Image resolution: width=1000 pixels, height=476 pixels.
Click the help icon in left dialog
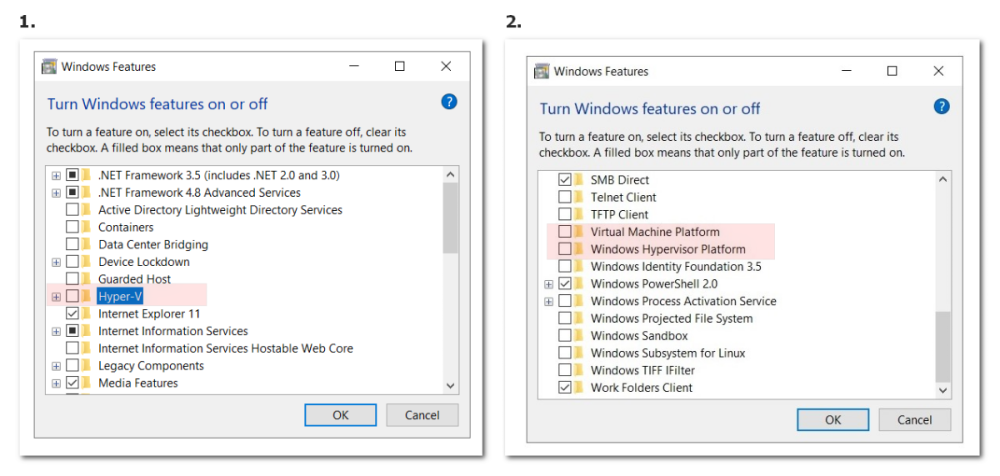449,101
